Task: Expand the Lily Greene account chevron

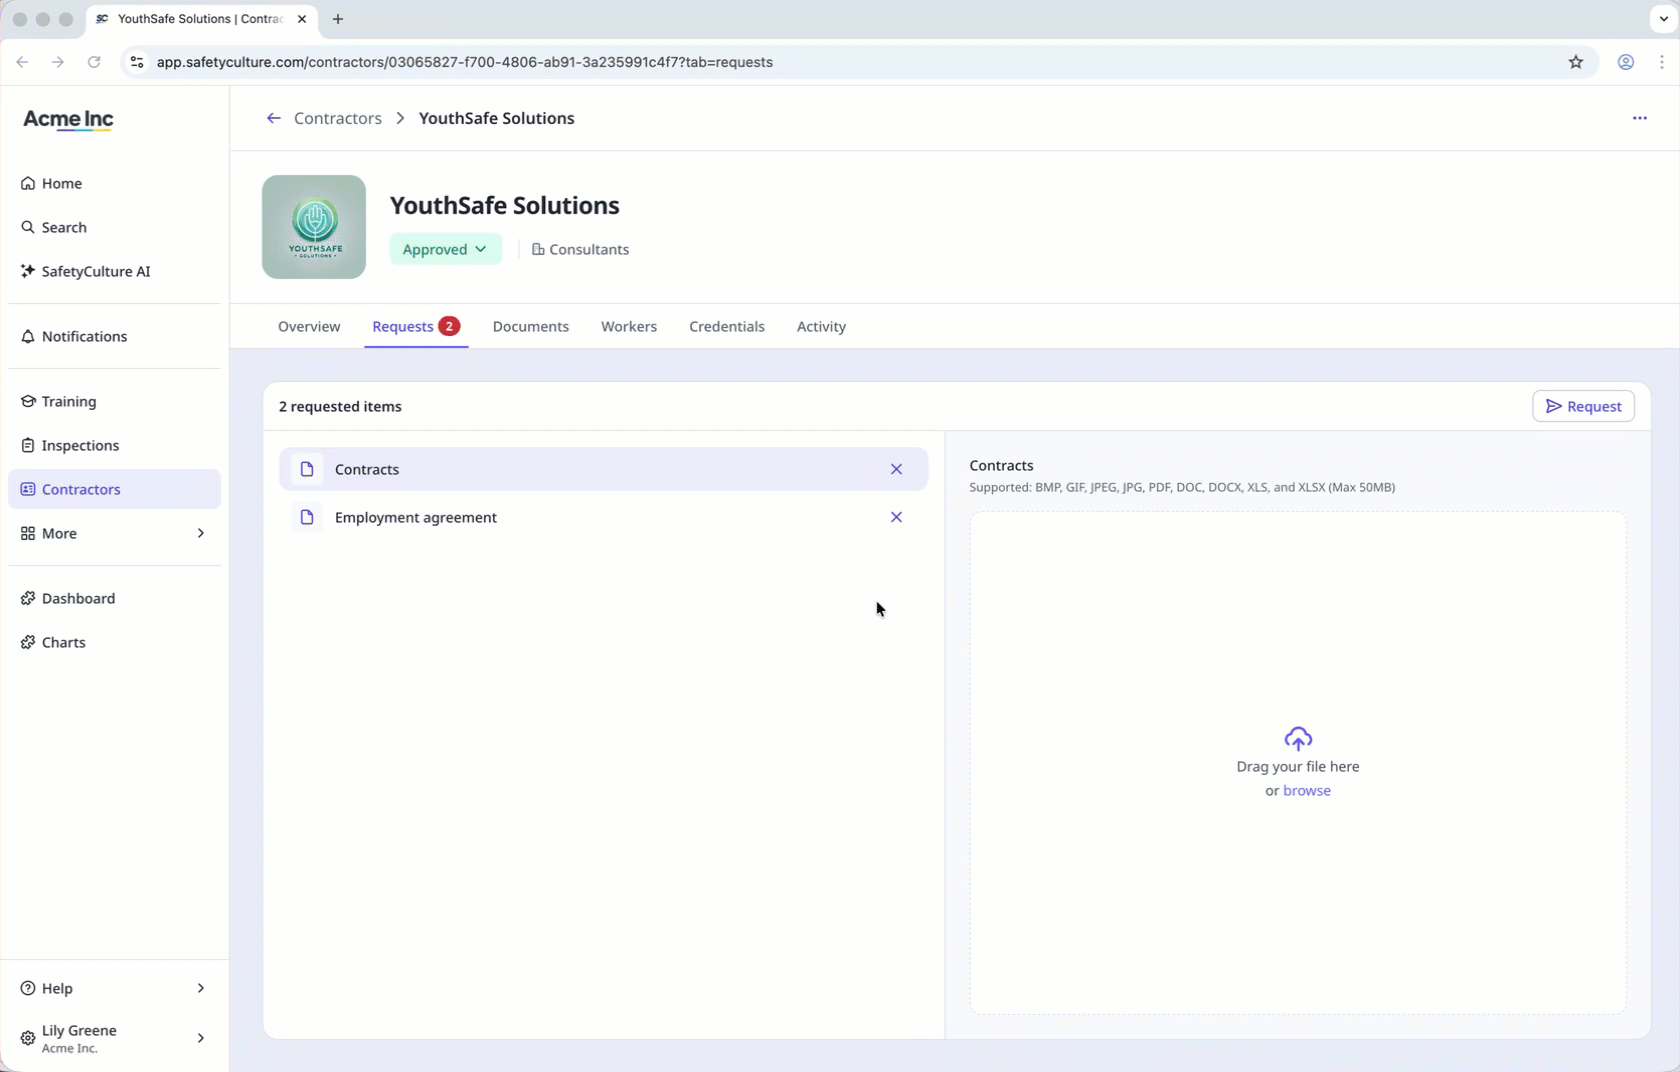Action: [x=201, y=1039]
